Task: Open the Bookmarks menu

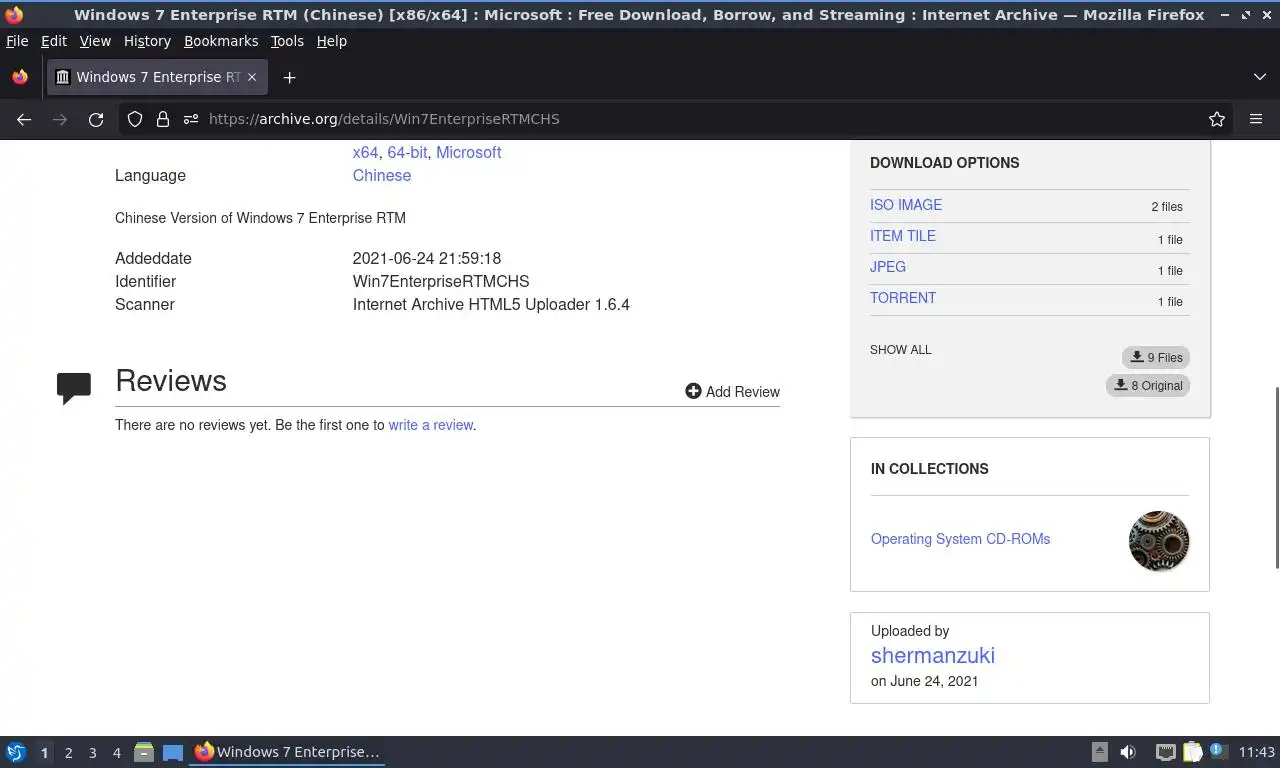Action: [x=221, y=41]
